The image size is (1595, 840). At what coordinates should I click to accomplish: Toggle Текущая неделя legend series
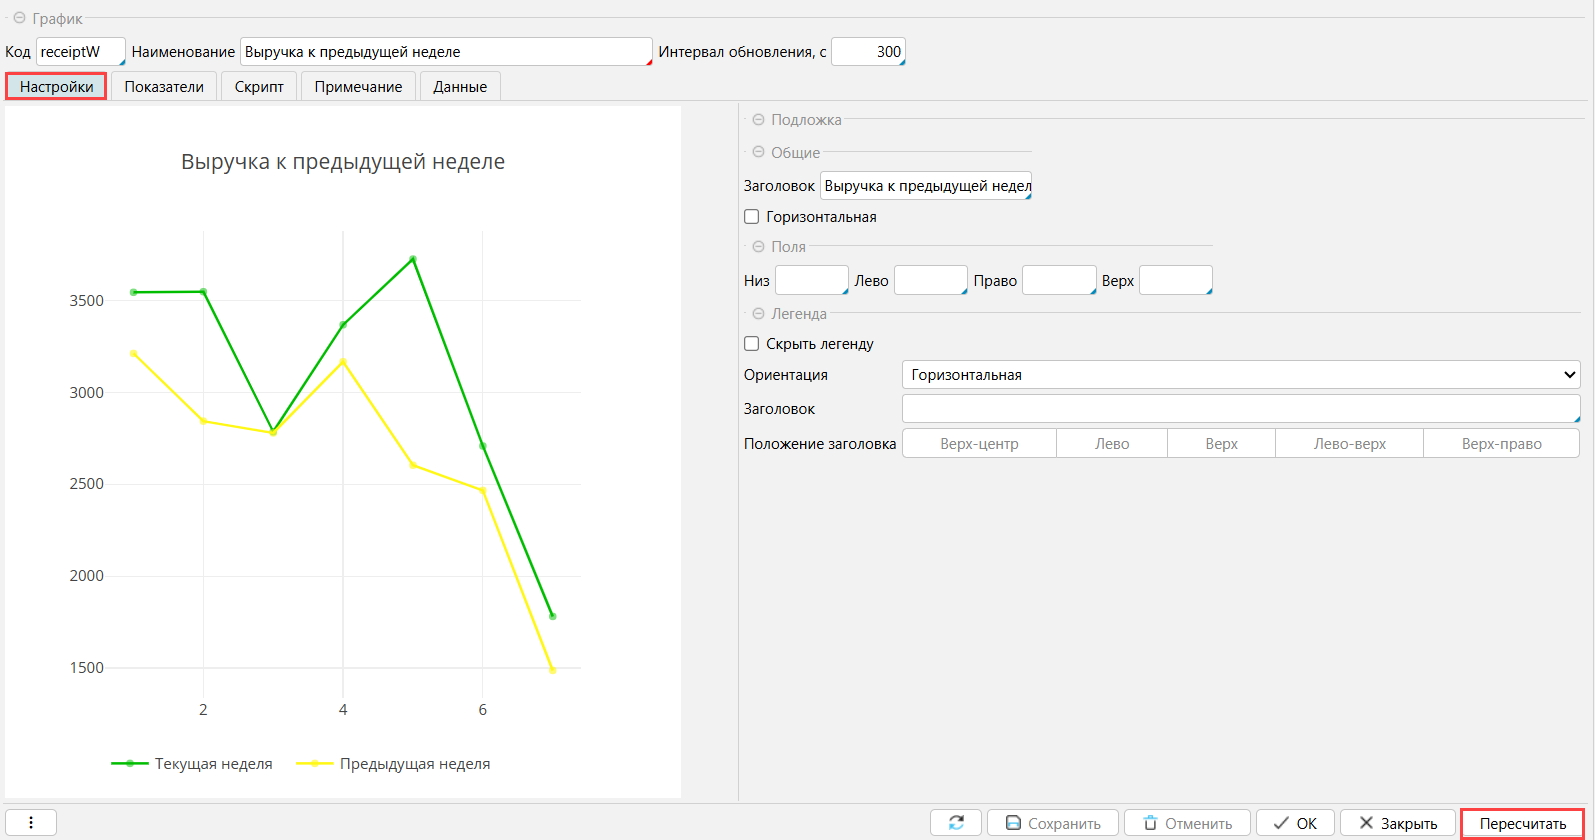(x=192, y=764)
